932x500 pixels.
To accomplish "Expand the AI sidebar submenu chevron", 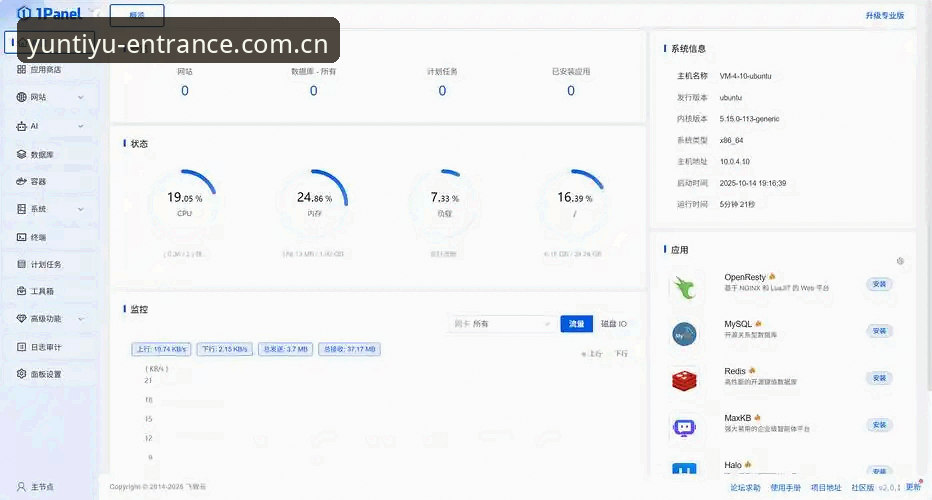I will (81, 126).
